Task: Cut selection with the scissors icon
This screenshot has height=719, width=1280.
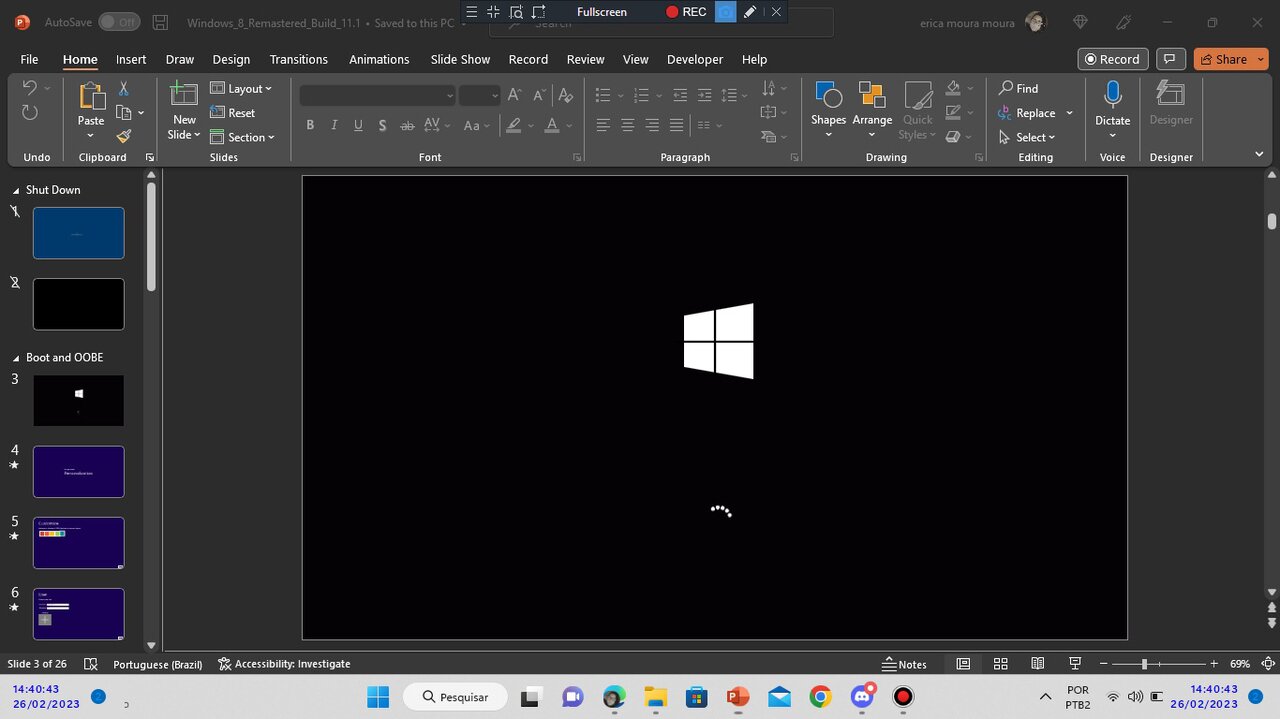Action: coord(124,89)
